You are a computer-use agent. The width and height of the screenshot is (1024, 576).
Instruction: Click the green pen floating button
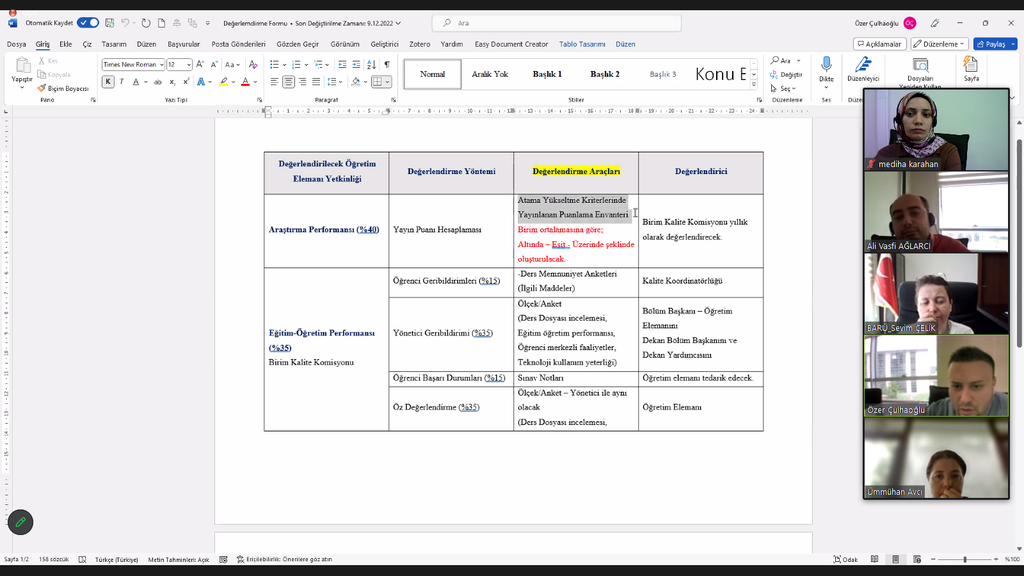20,522
